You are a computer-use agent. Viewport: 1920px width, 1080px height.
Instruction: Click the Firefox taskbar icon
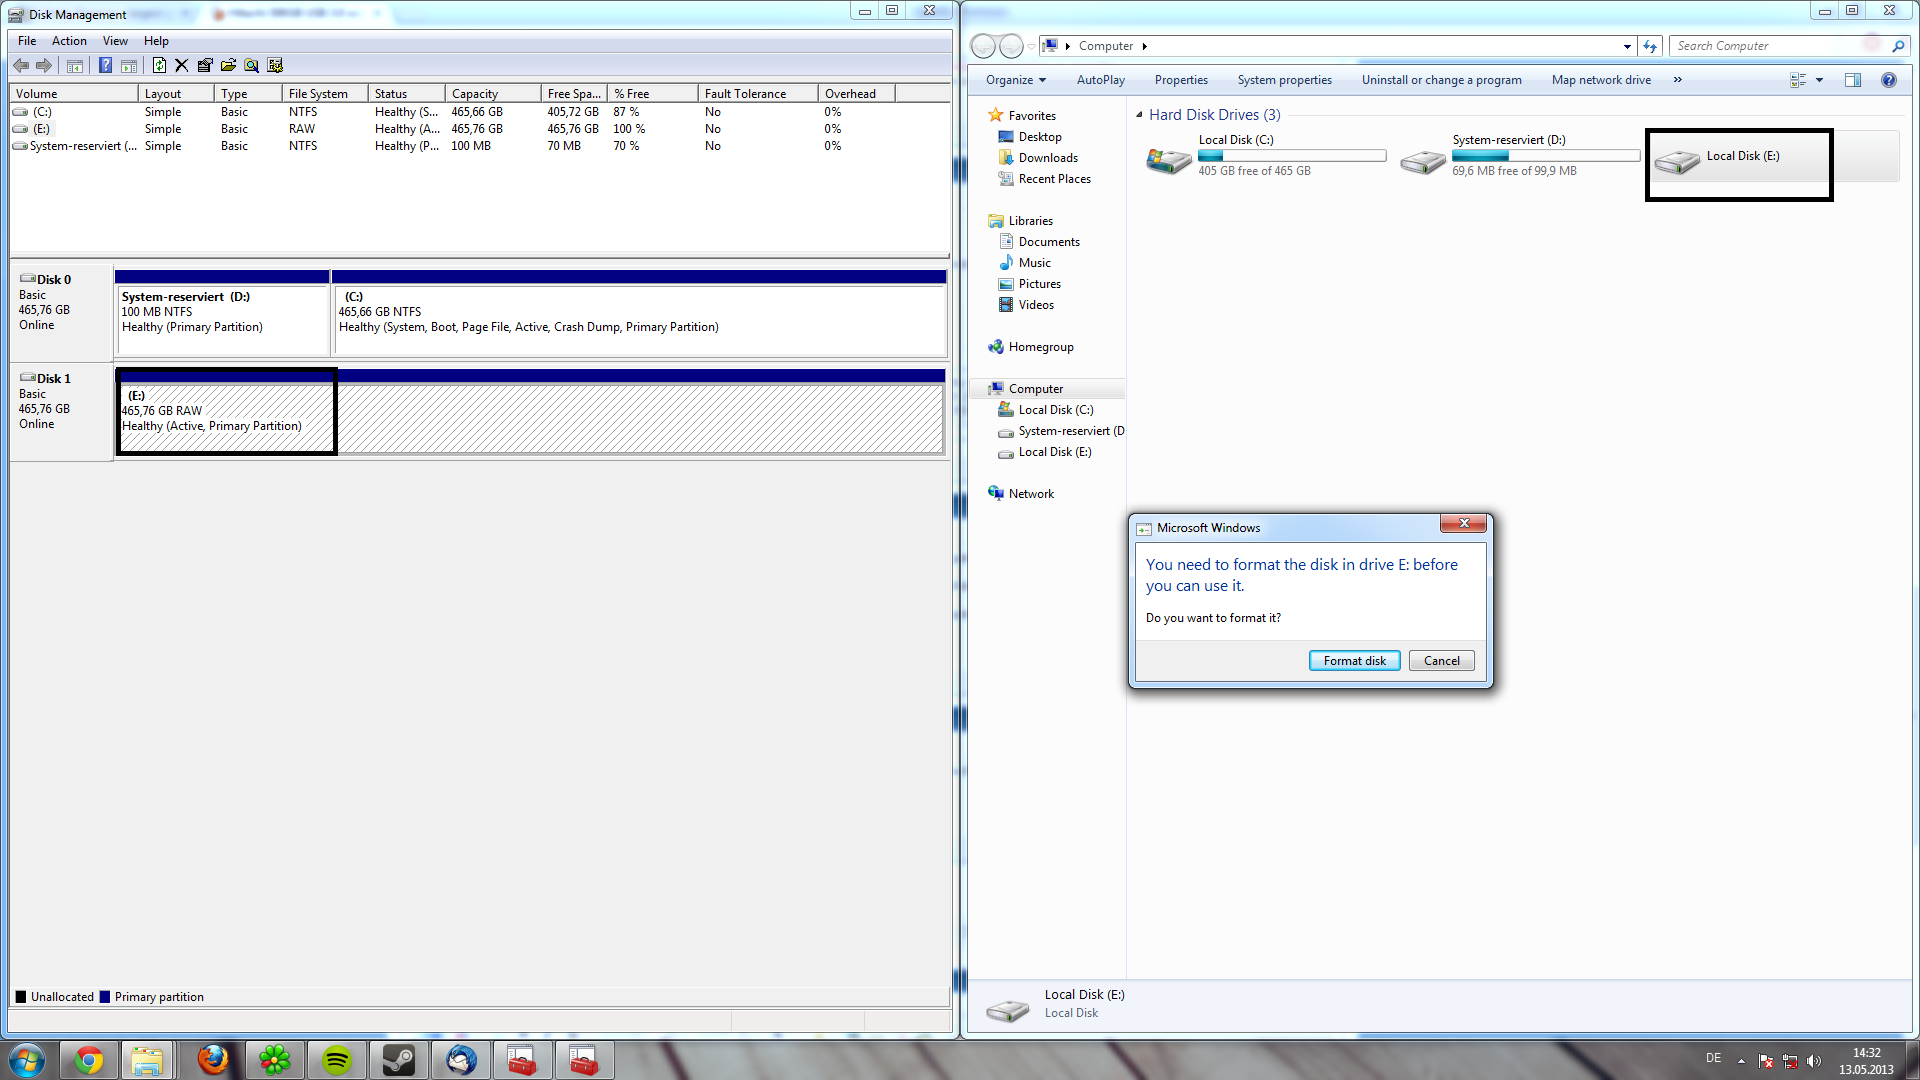[x=213, y=1060]
